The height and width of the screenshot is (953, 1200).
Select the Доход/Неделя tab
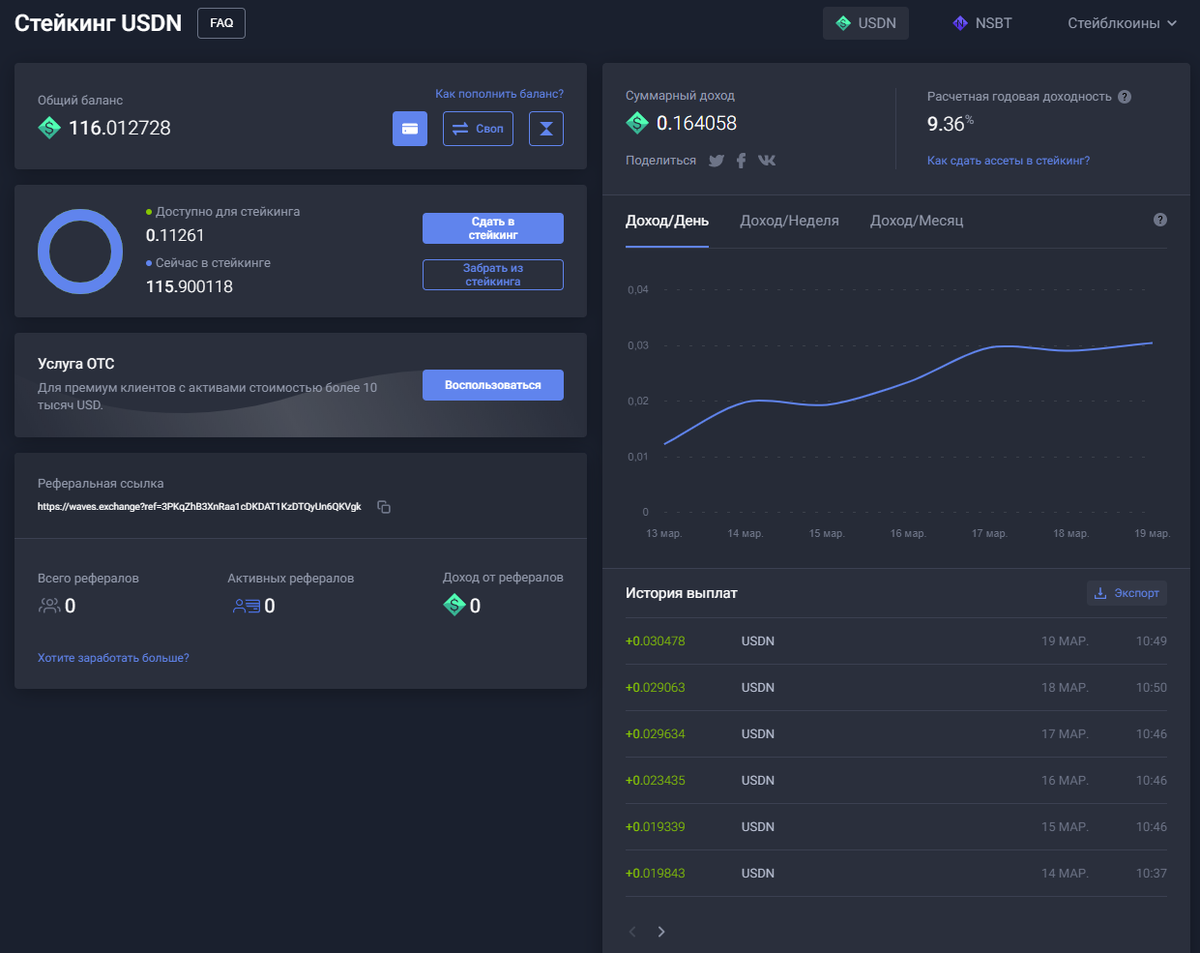click(x=789, y=221)
